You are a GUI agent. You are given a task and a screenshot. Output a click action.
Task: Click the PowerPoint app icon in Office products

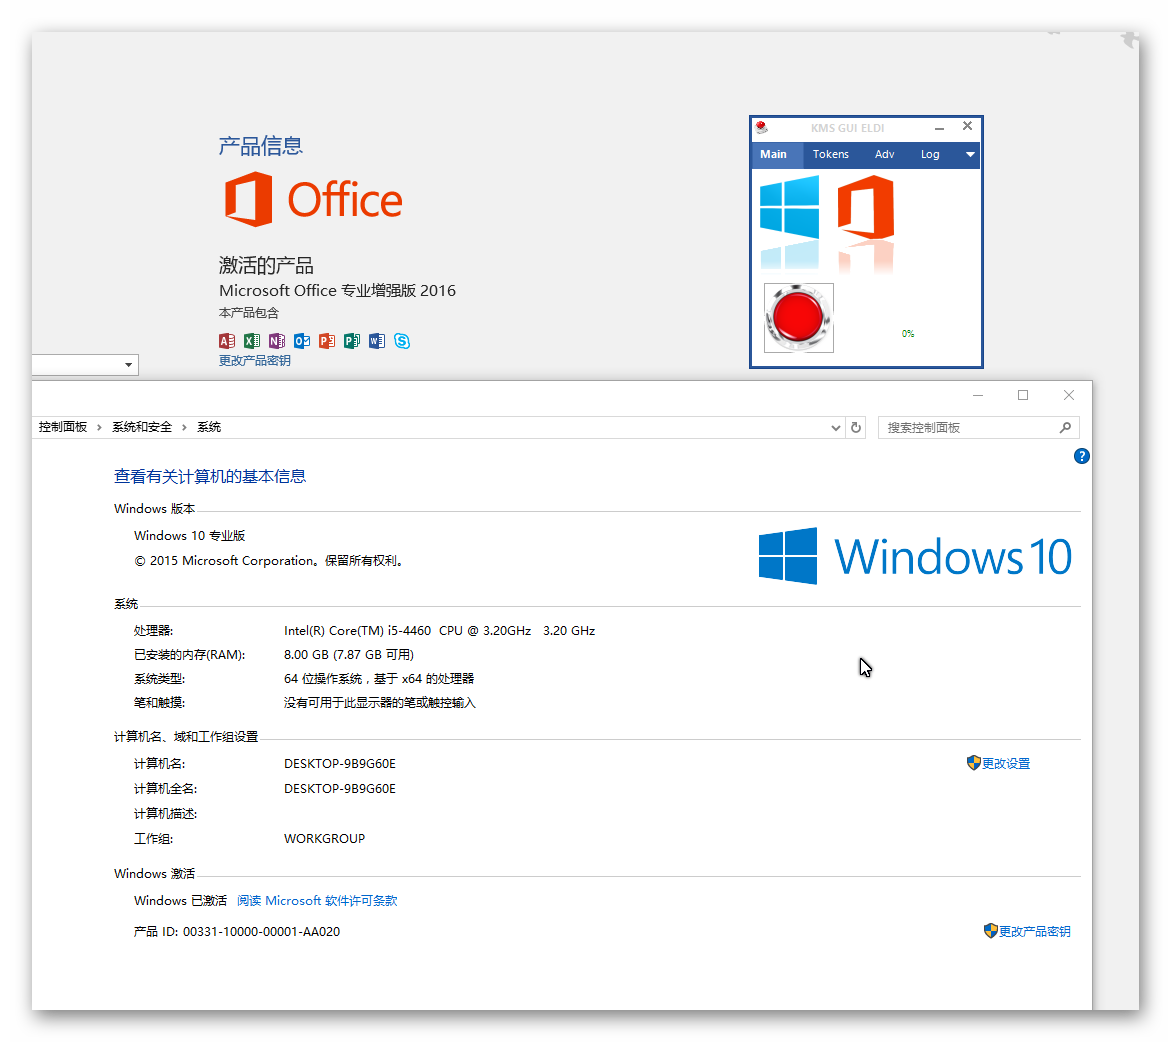click(x=327, y=341)
